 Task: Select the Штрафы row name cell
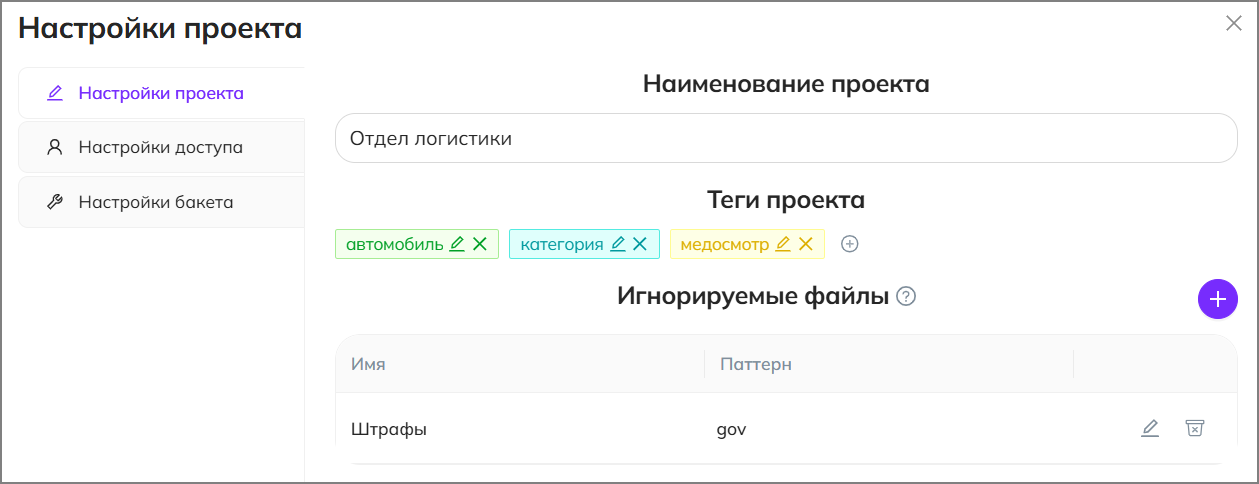coord(389,430)
